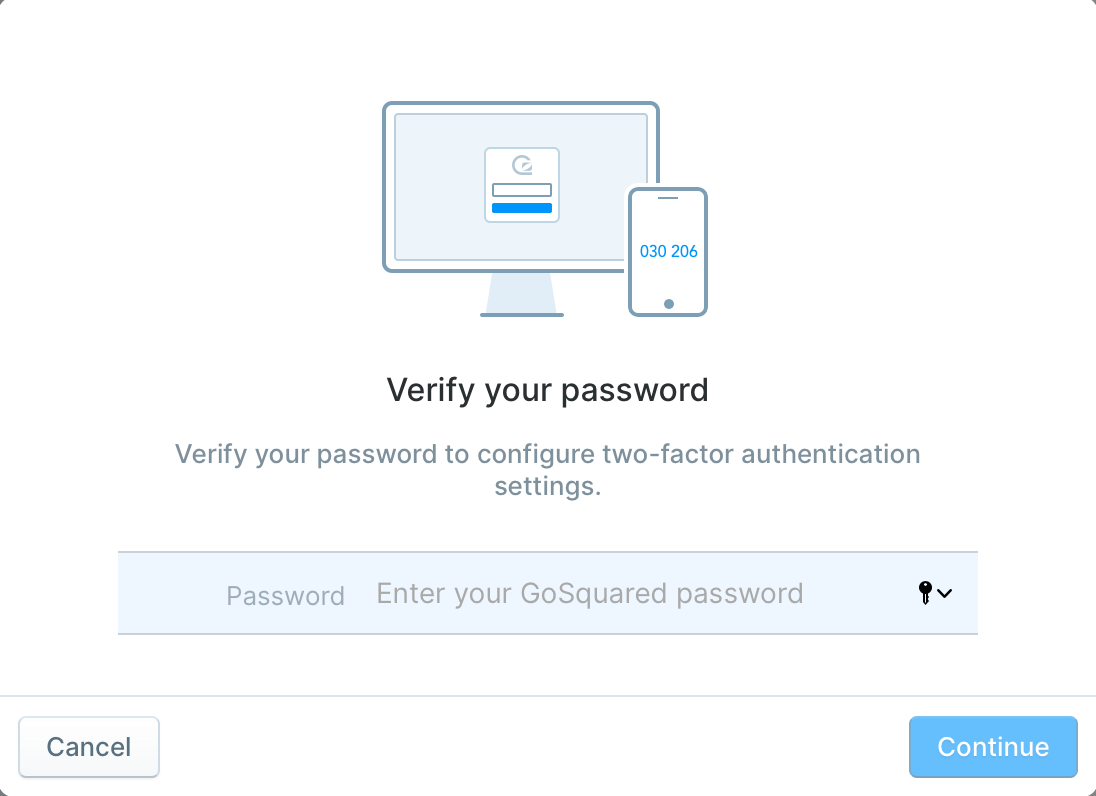Screen dimensions: 1096x796
Task: Click the two-factor authentication description text
Action: [547, 470]
